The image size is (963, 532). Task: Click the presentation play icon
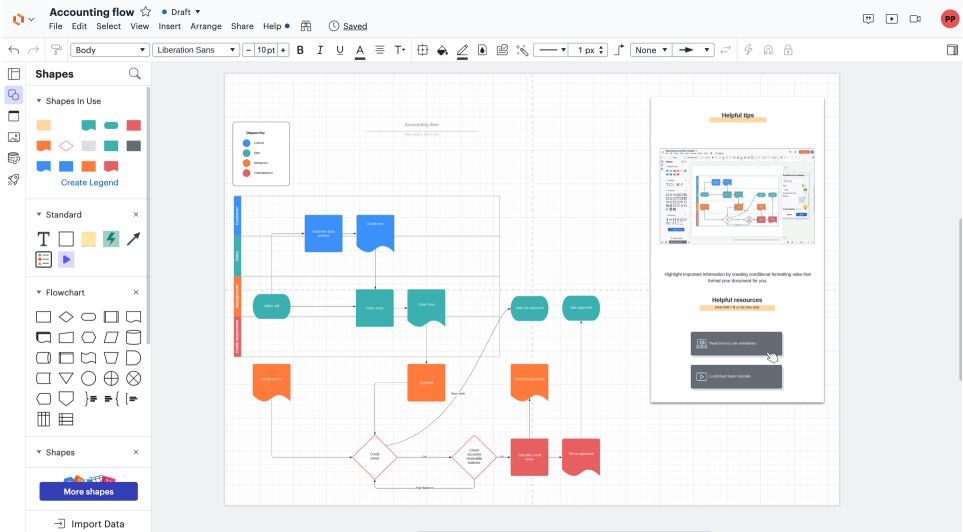click(x=892, y=19)
